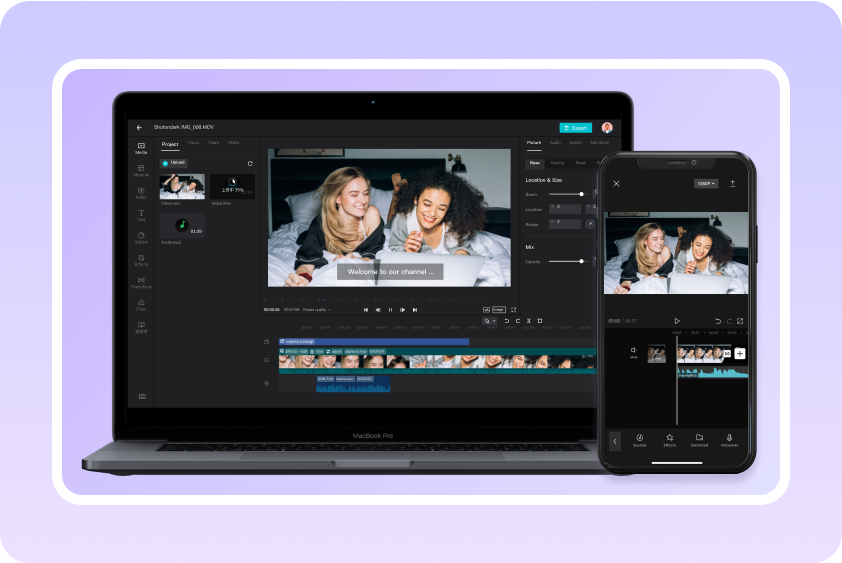Click the refresh icon in the Project panel
This screenshot has width=842, height=563.
pyautogui.click(x=250, y=163)
